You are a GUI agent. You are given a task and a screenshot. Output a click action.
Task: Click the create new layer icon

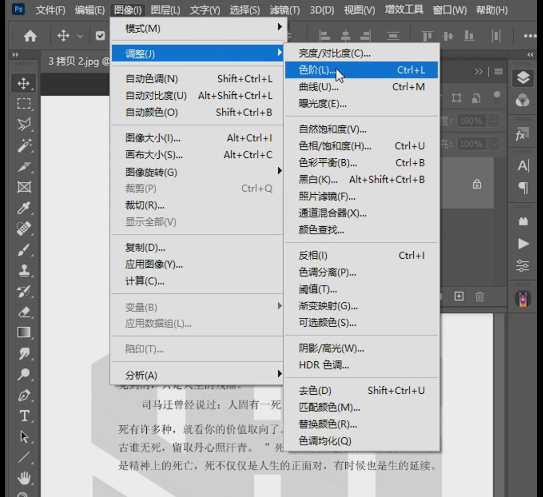point(459,296)
